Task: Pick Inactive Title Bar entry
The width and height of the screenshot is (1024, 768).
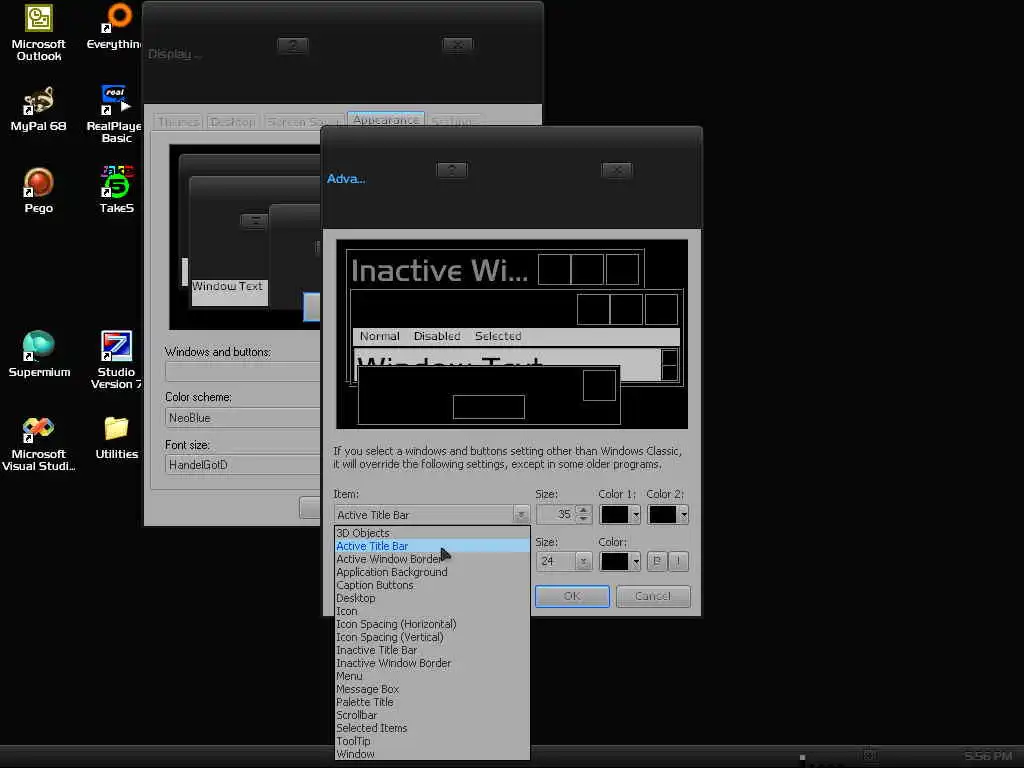Action: (432, 650)
